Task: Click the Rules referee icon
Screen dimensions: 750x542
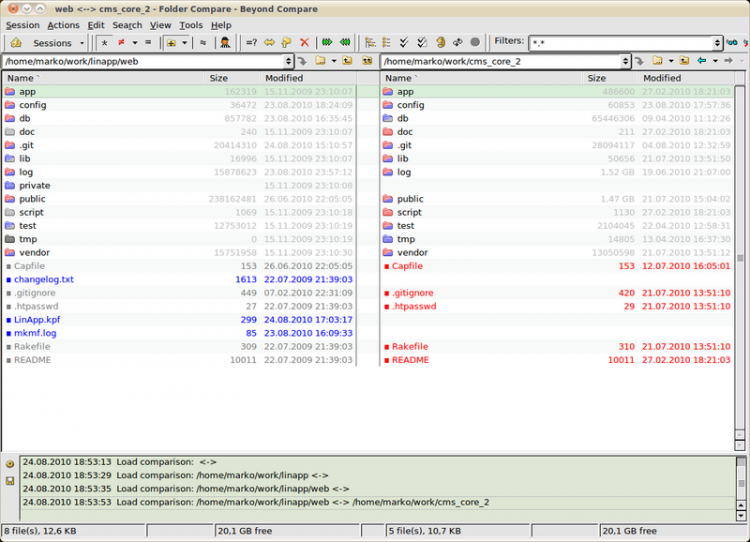Action: (x=226, y=43)
